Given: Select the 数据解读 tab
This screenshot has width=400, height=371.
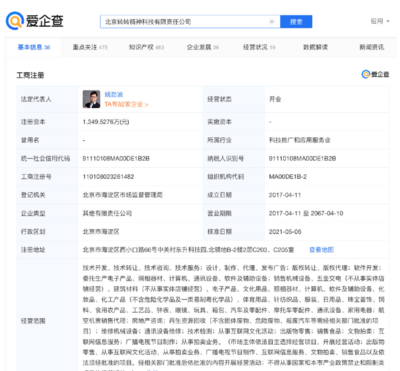Looking at the screenshot, I should [x=315, y=47].
